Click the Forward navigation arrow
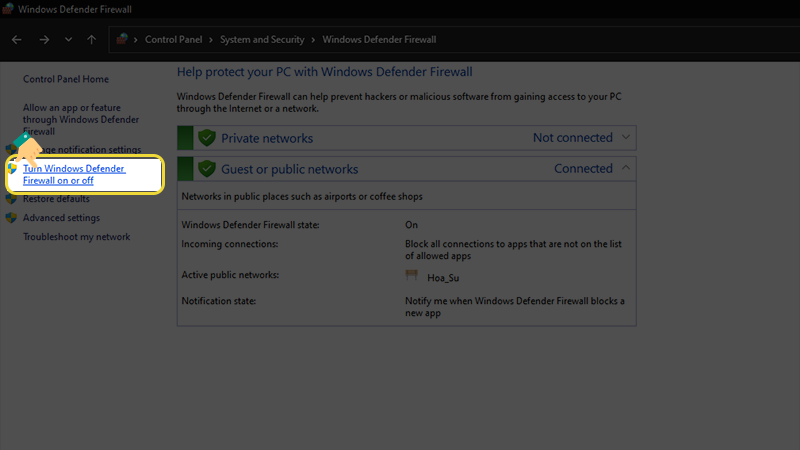 [x=43, y=40]
